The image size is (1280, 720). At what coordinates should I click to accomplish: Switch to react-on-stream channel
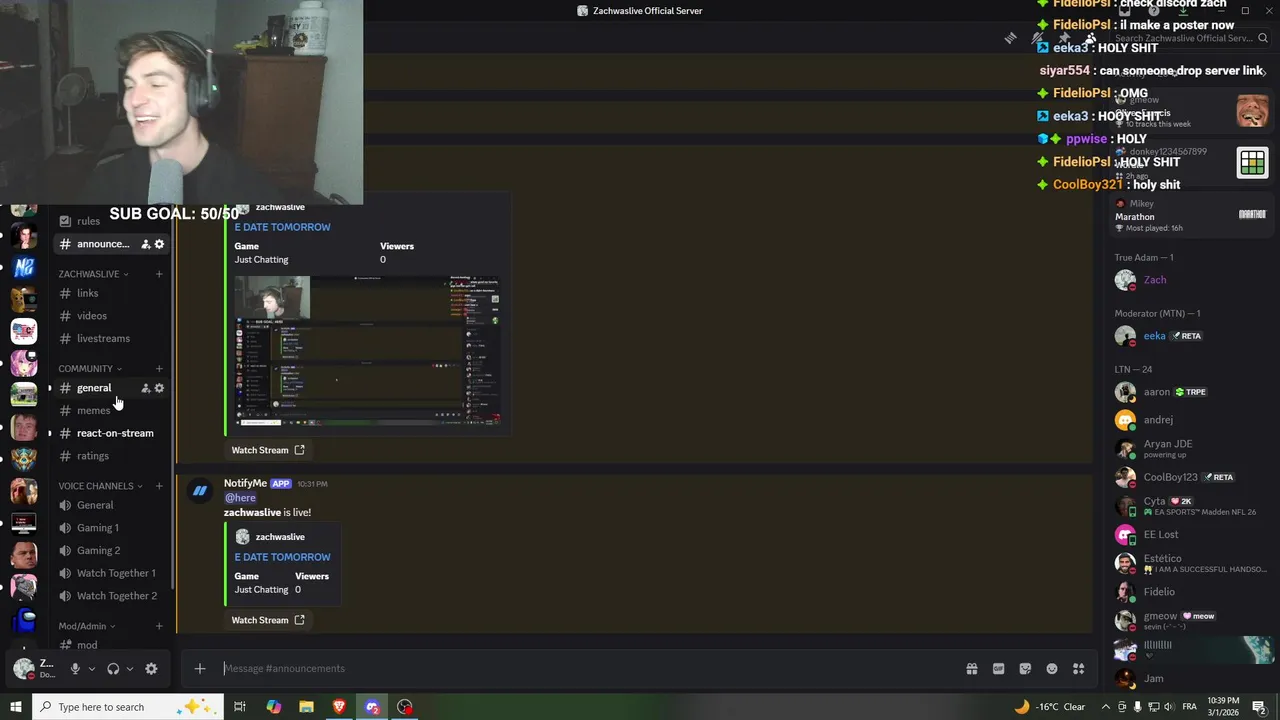(110, 433)
